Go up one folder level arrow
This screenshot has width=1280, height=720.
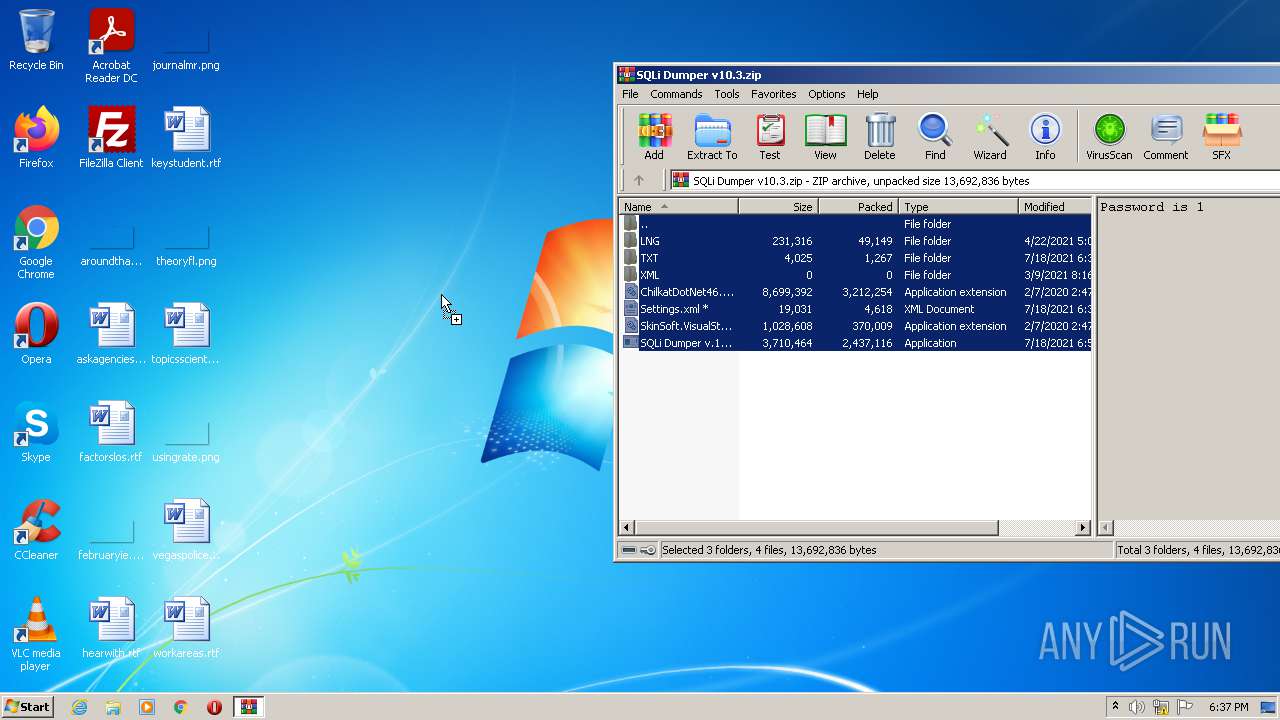639,181
